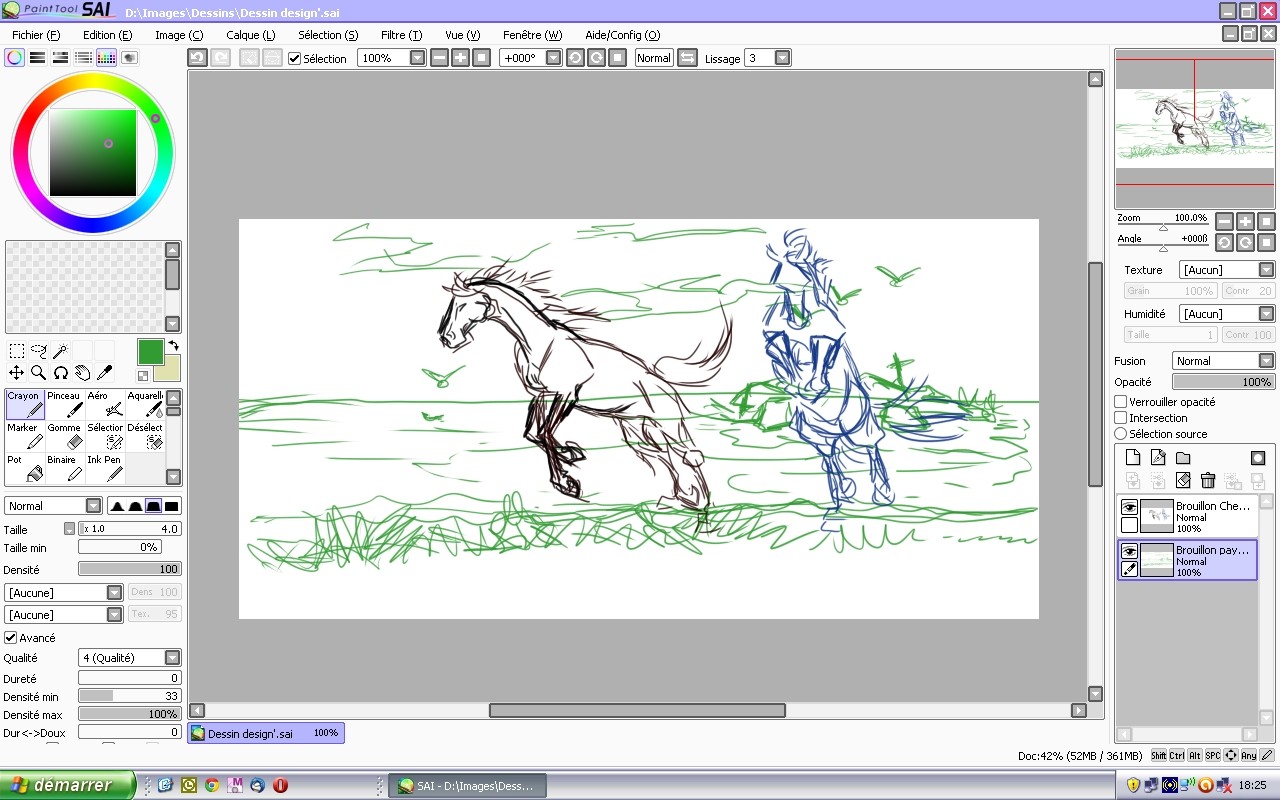Hide the Brouillon pay... layer
This screenshot has height=800, width=1280.
pyautogui.click(x=1129, y=551)
